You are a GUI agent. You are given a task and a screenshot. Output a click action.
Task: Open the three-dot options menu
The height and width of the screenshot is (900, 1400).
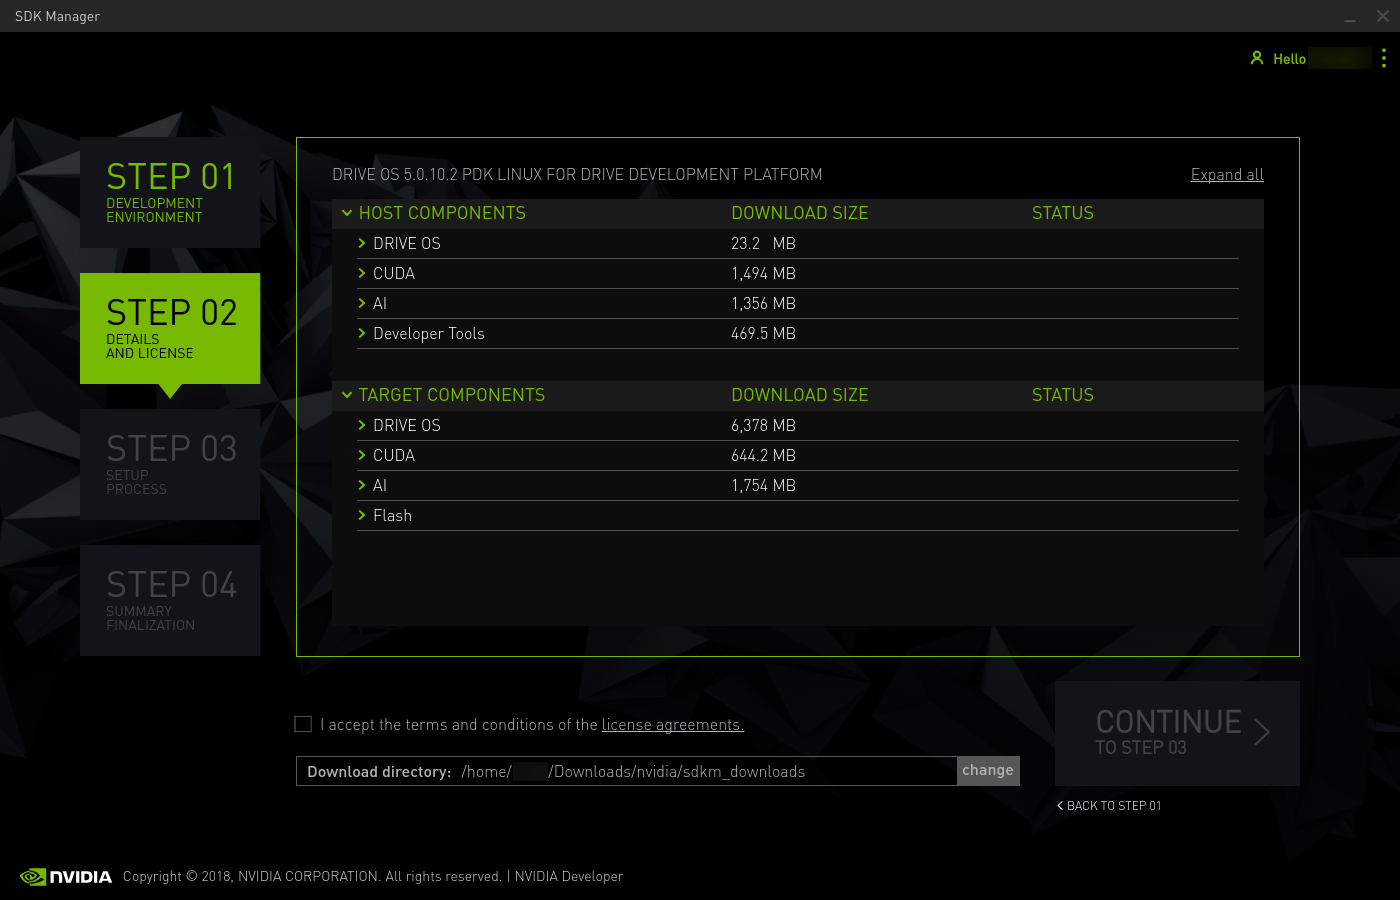point(1384,58)
